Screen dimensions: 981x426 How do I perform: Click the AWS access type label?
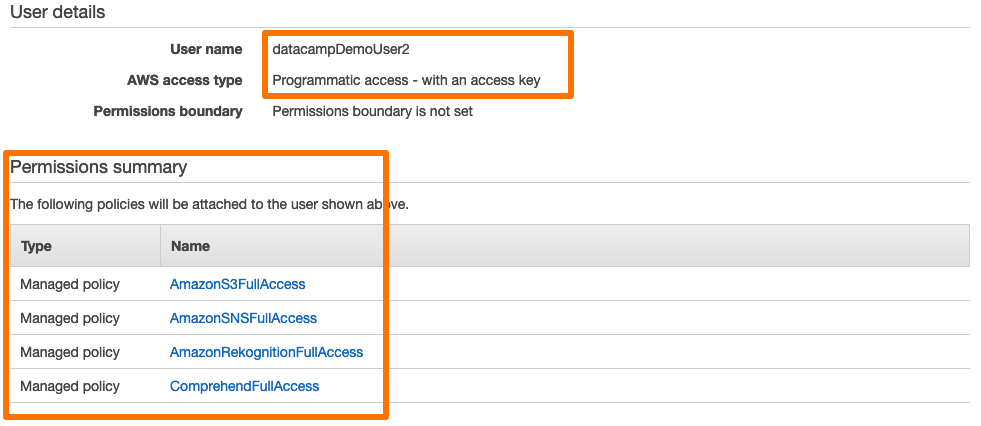pos(185,80)
